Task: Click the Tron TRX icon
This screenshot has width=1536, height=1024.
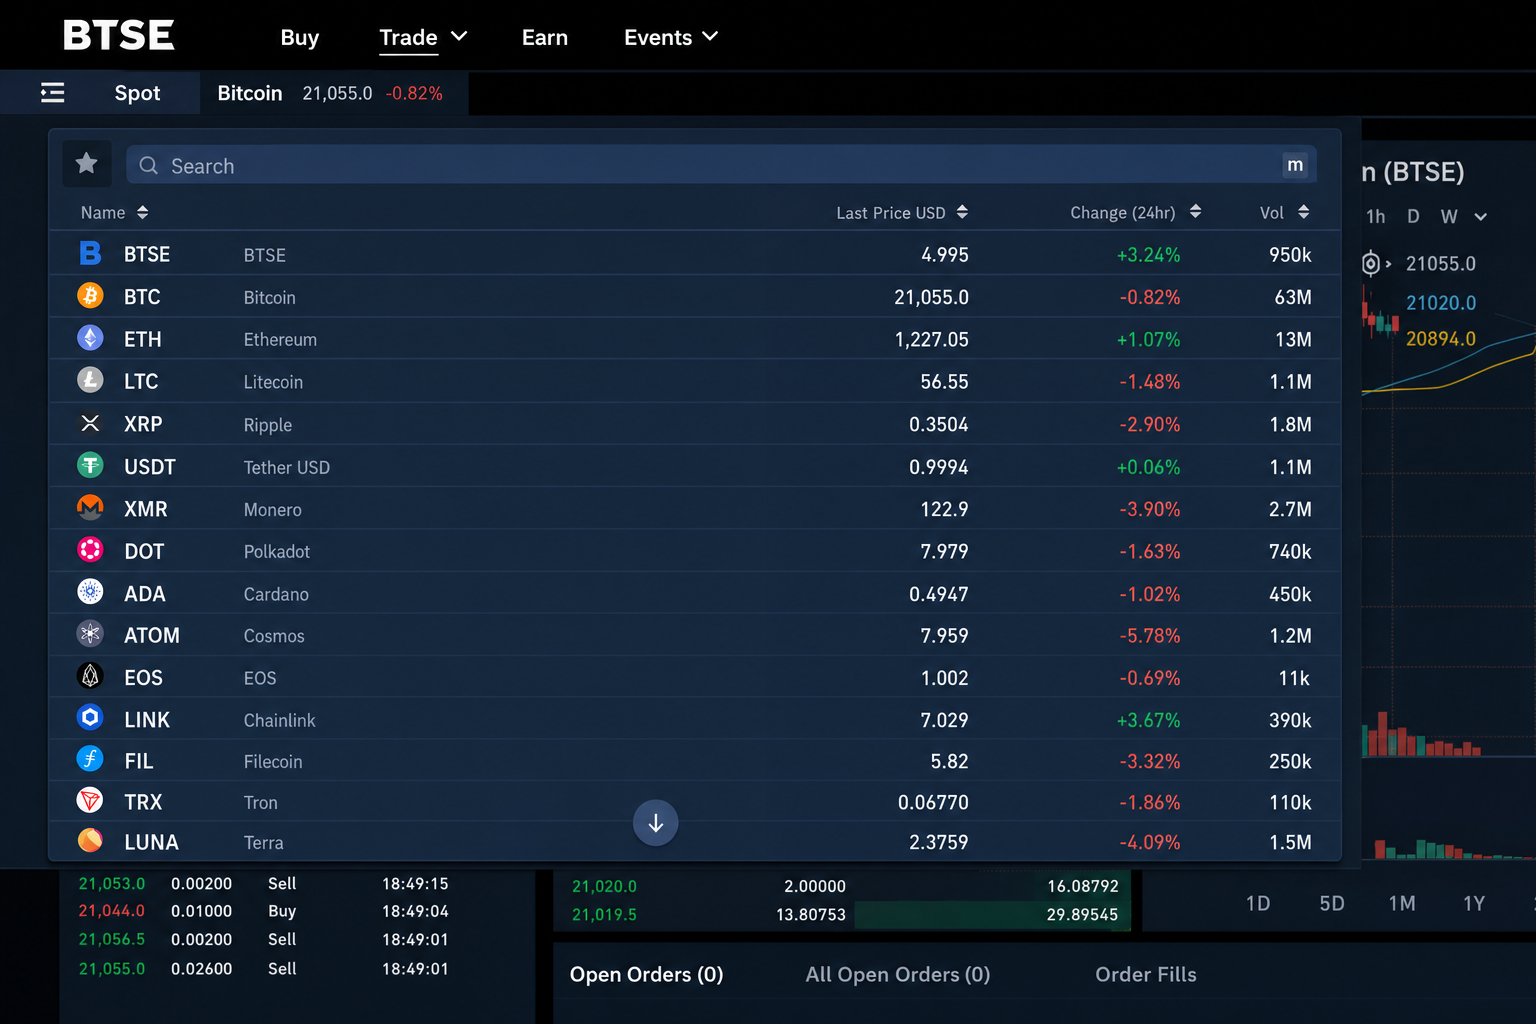Action: (90, 801)
